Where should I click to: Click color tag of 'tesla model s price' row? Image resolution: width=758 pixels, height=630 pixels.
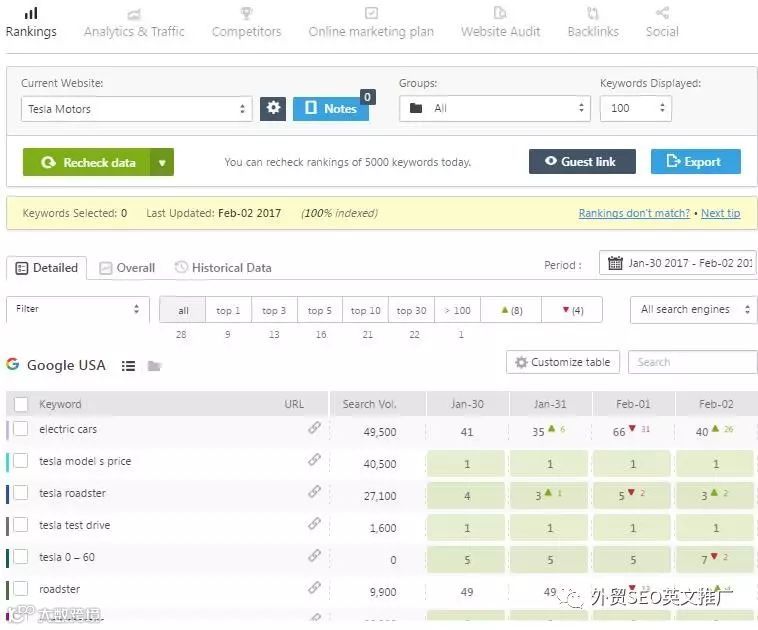[x=7, y=462]
